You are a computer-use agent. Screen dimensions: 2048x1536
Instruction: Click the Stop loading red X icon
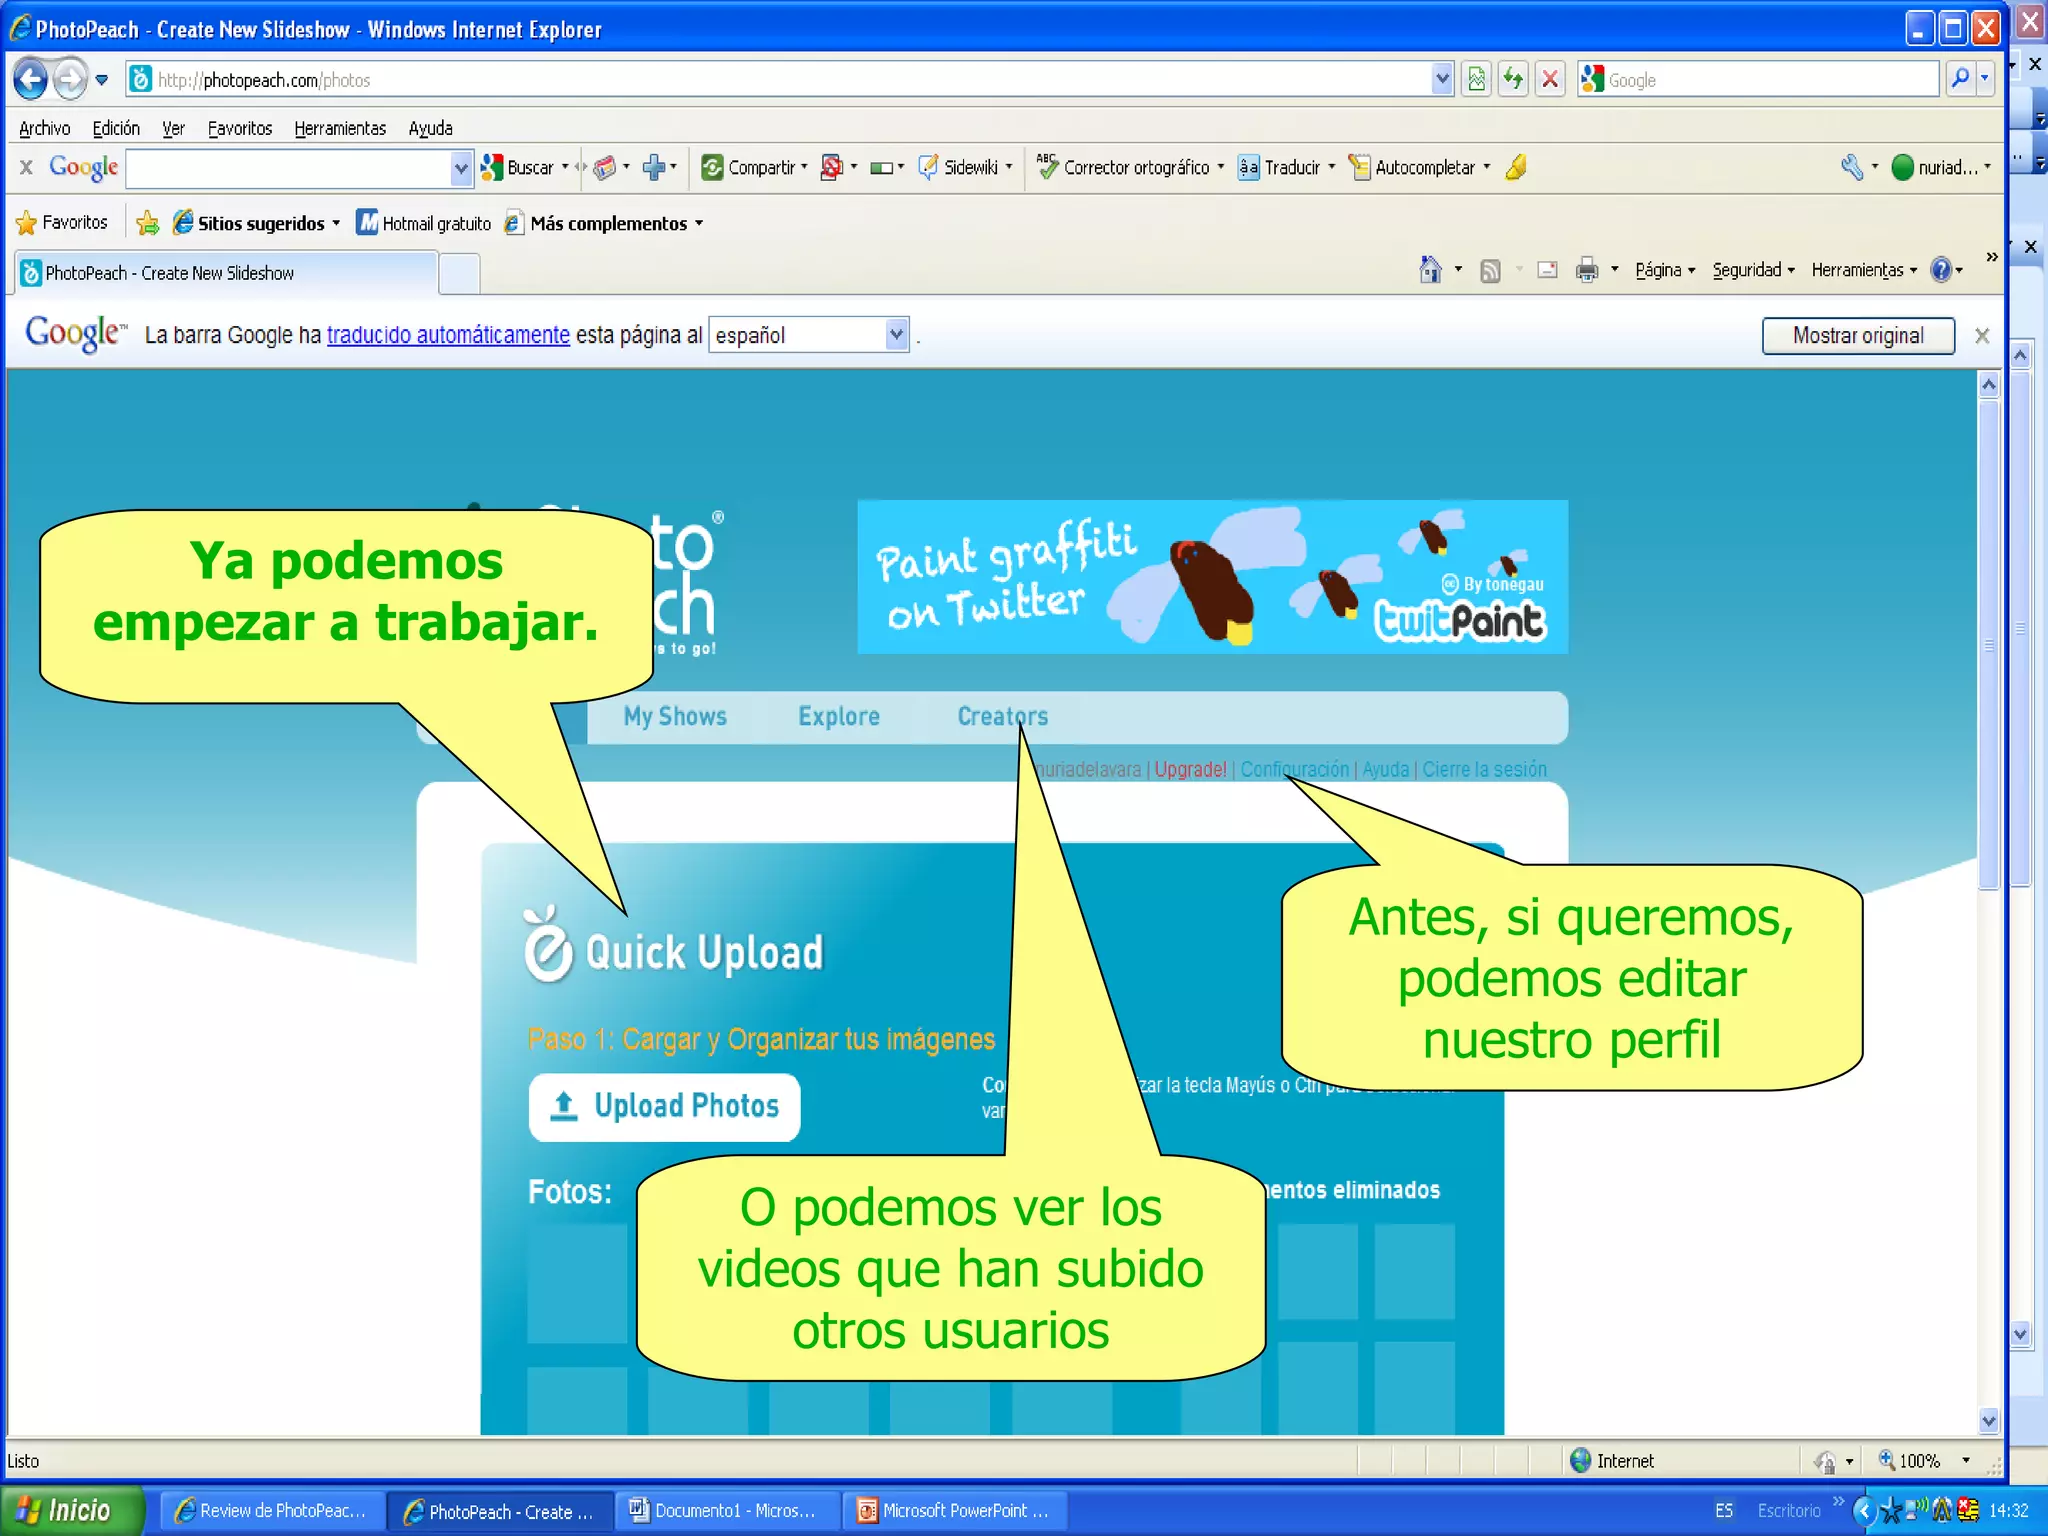tap(1549, 79)
